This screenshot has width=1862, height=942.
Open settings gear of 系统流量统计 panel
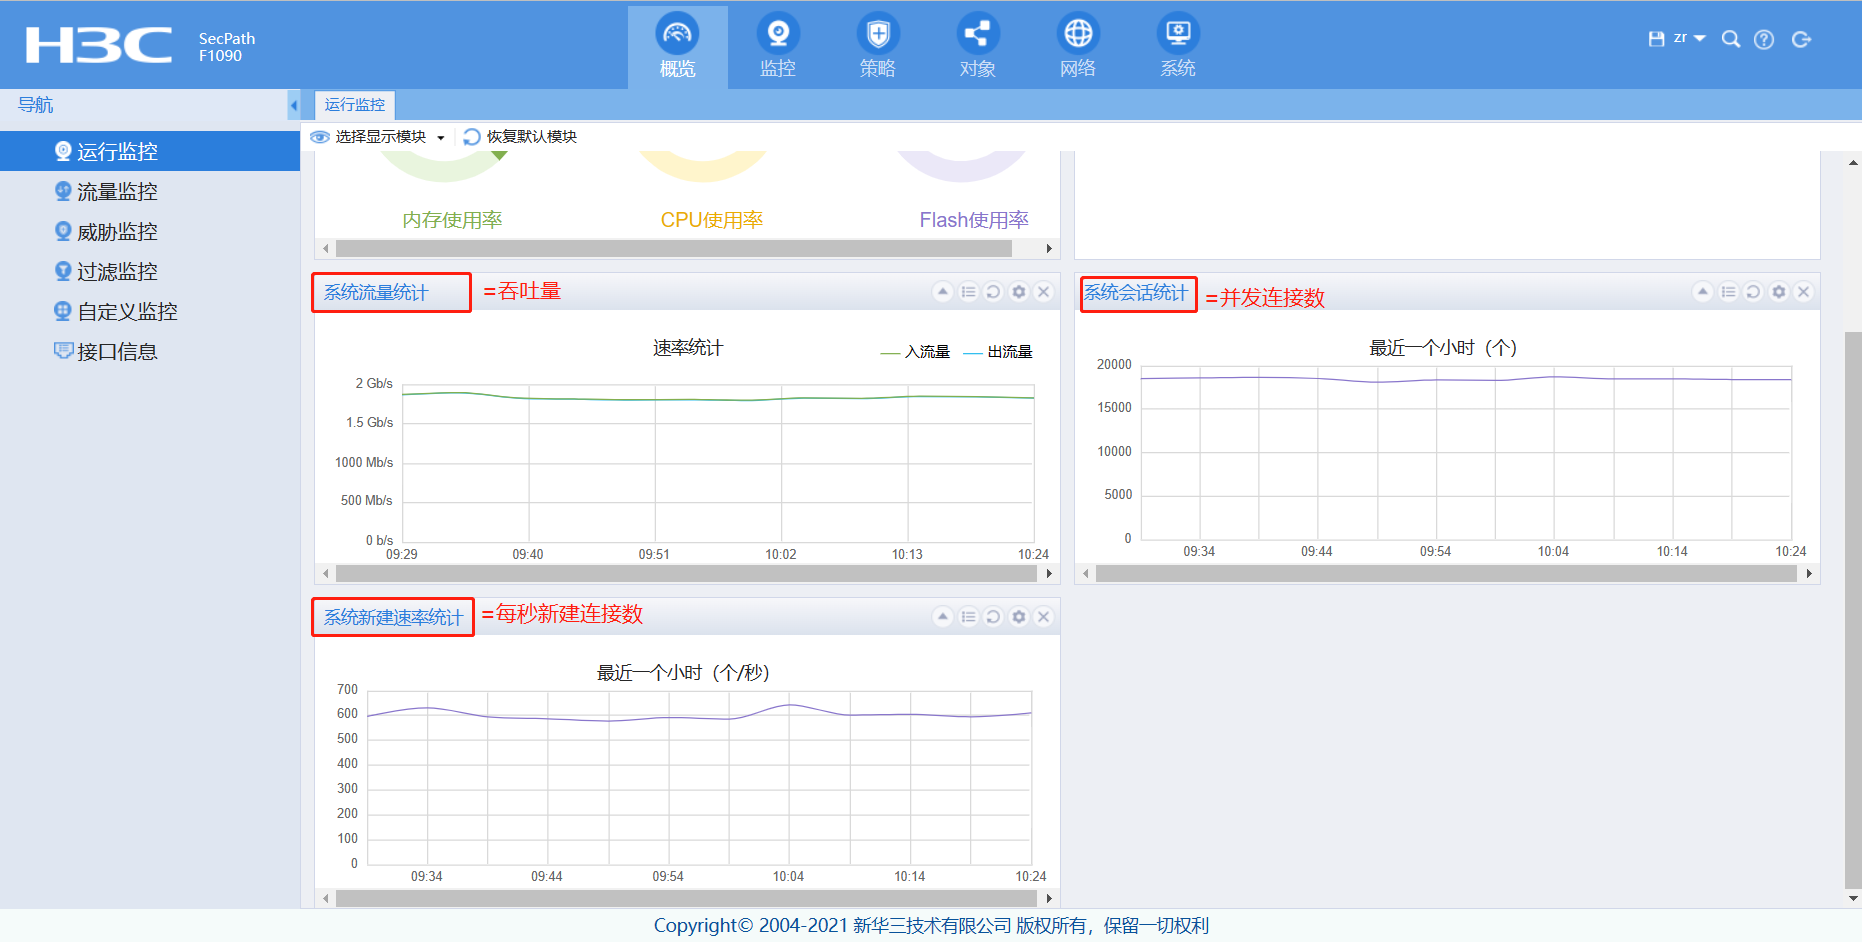[1019, 292]
